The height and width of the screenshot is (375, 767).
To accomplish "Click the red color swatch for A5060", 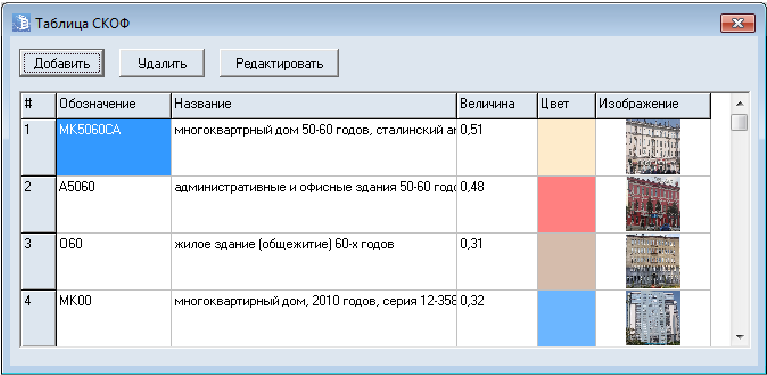I will pyautogui.click(x=566, y=204).
